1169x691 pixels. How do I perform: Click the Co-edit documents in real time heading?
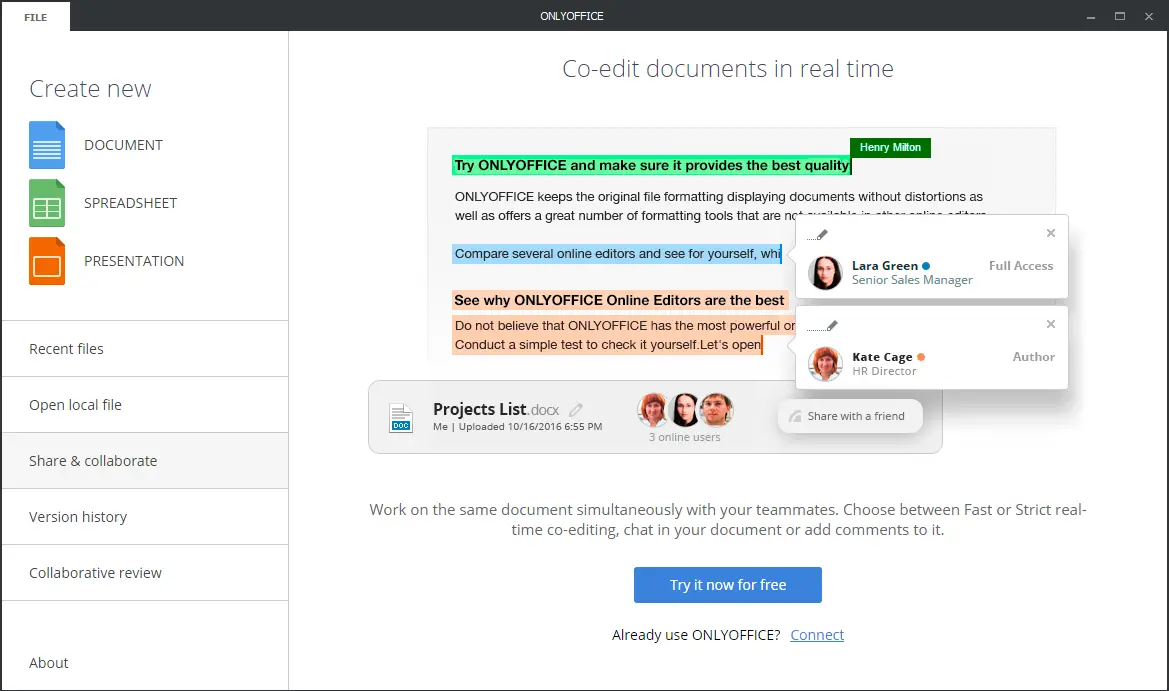click(x=728, y=69)
